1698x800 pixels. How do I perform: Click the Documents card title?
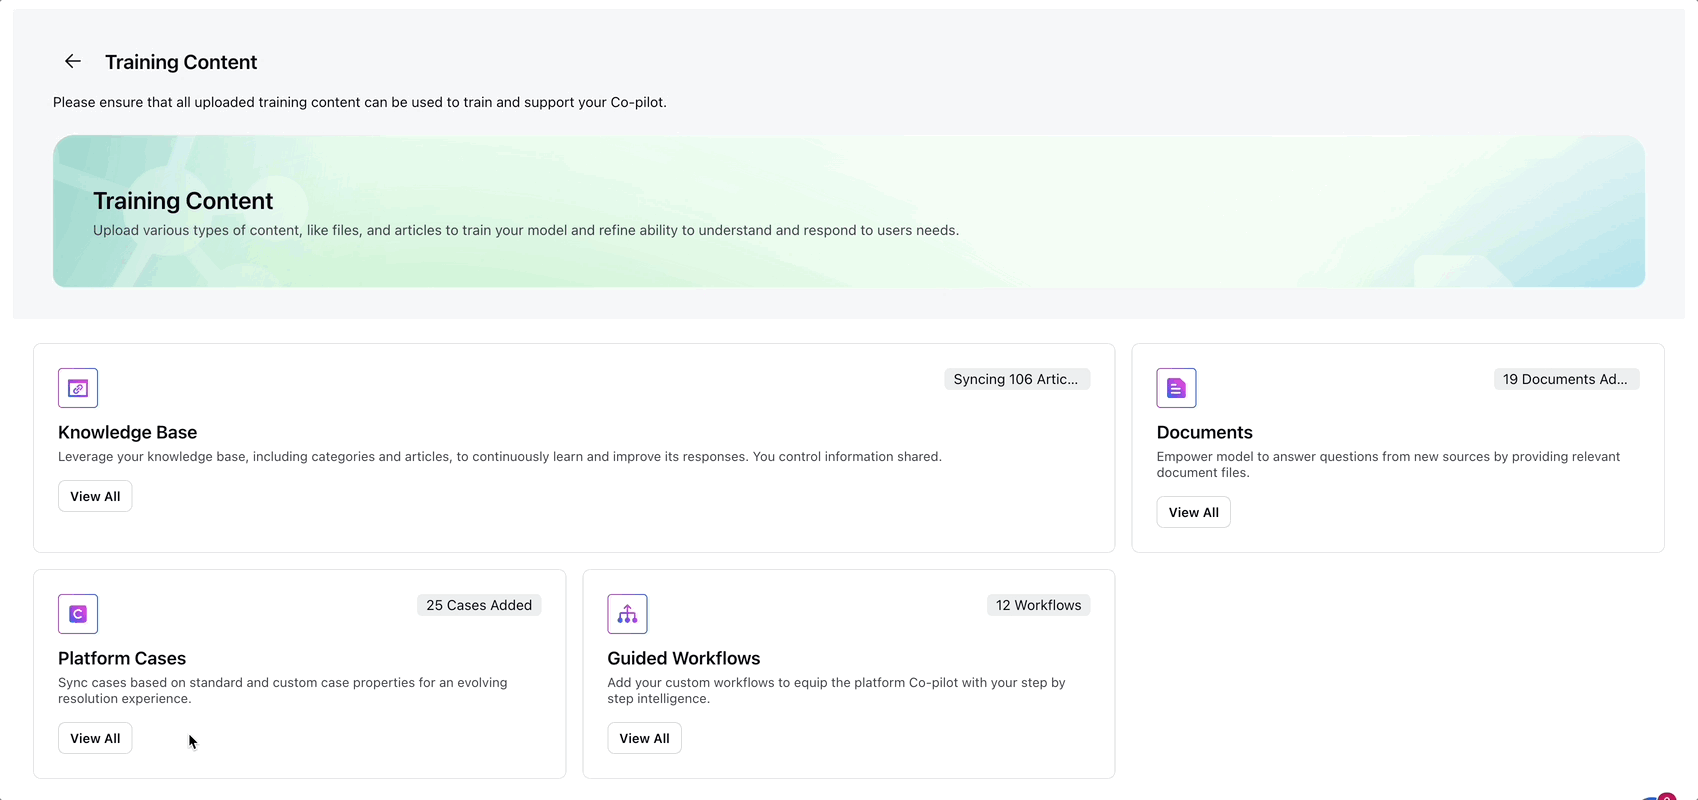tap(1204, 432)
